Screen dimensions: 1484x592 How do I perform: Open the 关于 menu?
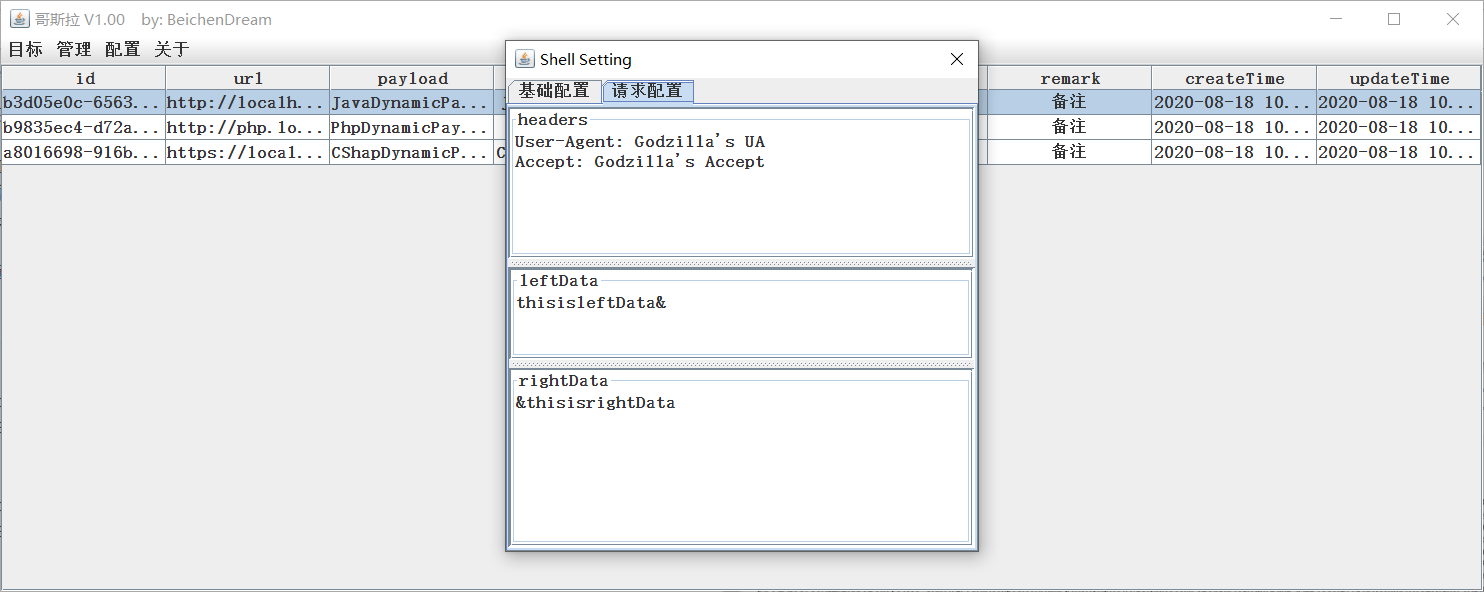pos(172,49)
